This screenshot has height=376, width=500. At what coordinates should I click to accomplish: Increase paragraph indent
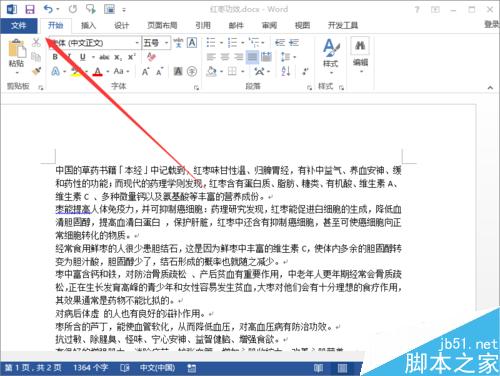point(294,43)
